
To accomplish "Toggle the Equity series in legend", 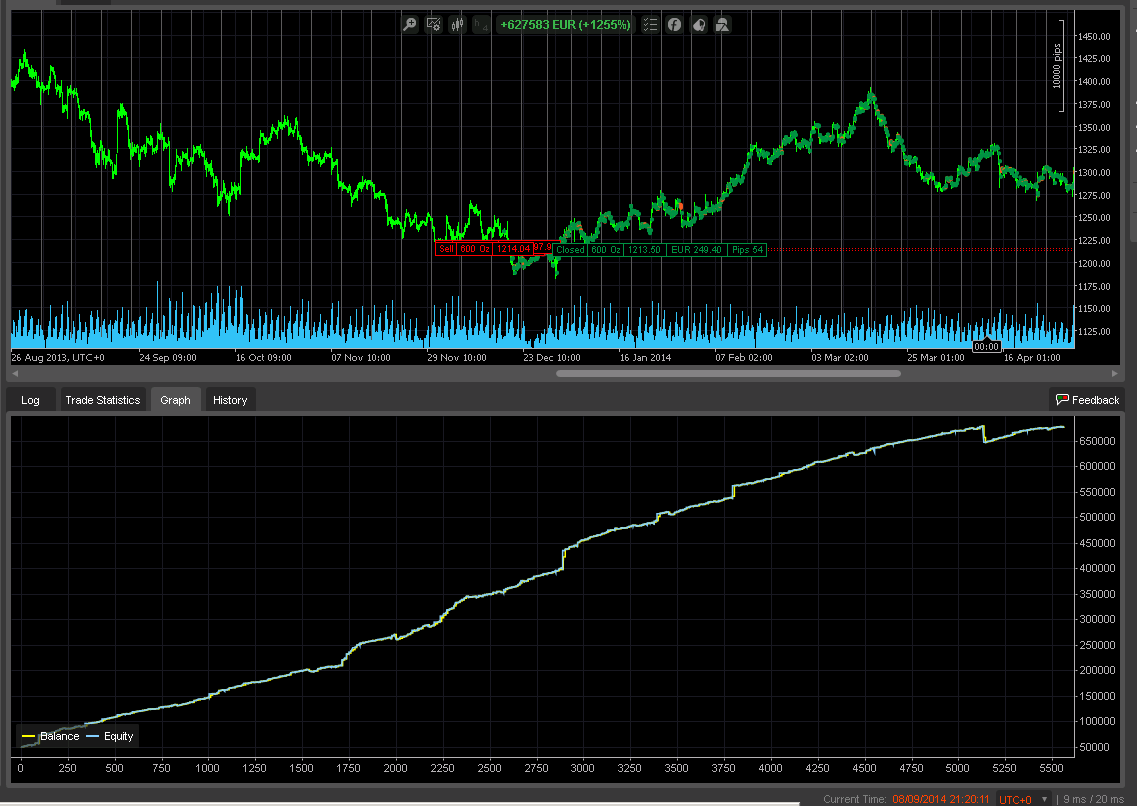I will tap(109, 736).
